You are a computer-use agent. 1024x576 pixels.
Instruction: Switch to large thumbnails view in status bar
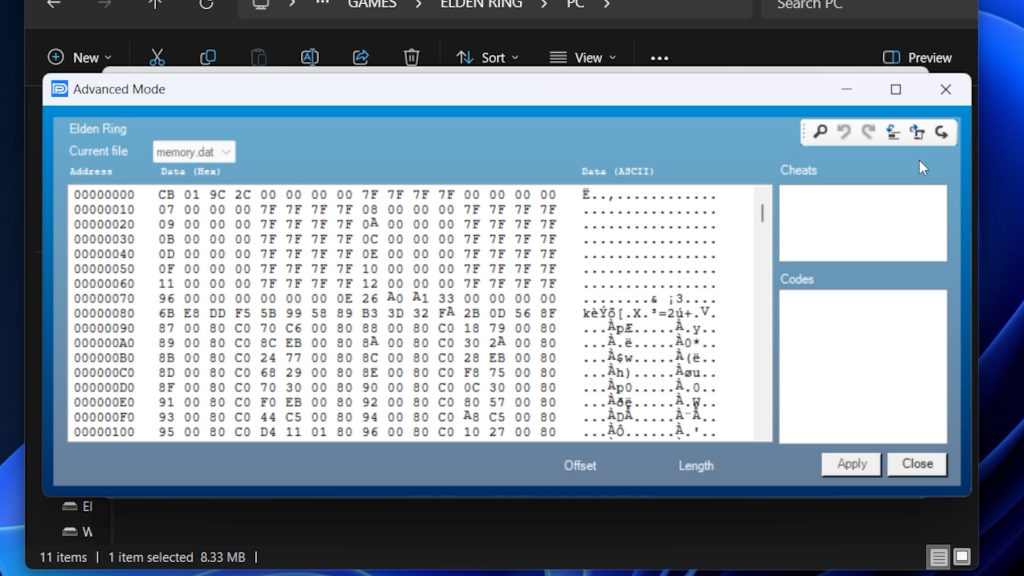[961, 557]
